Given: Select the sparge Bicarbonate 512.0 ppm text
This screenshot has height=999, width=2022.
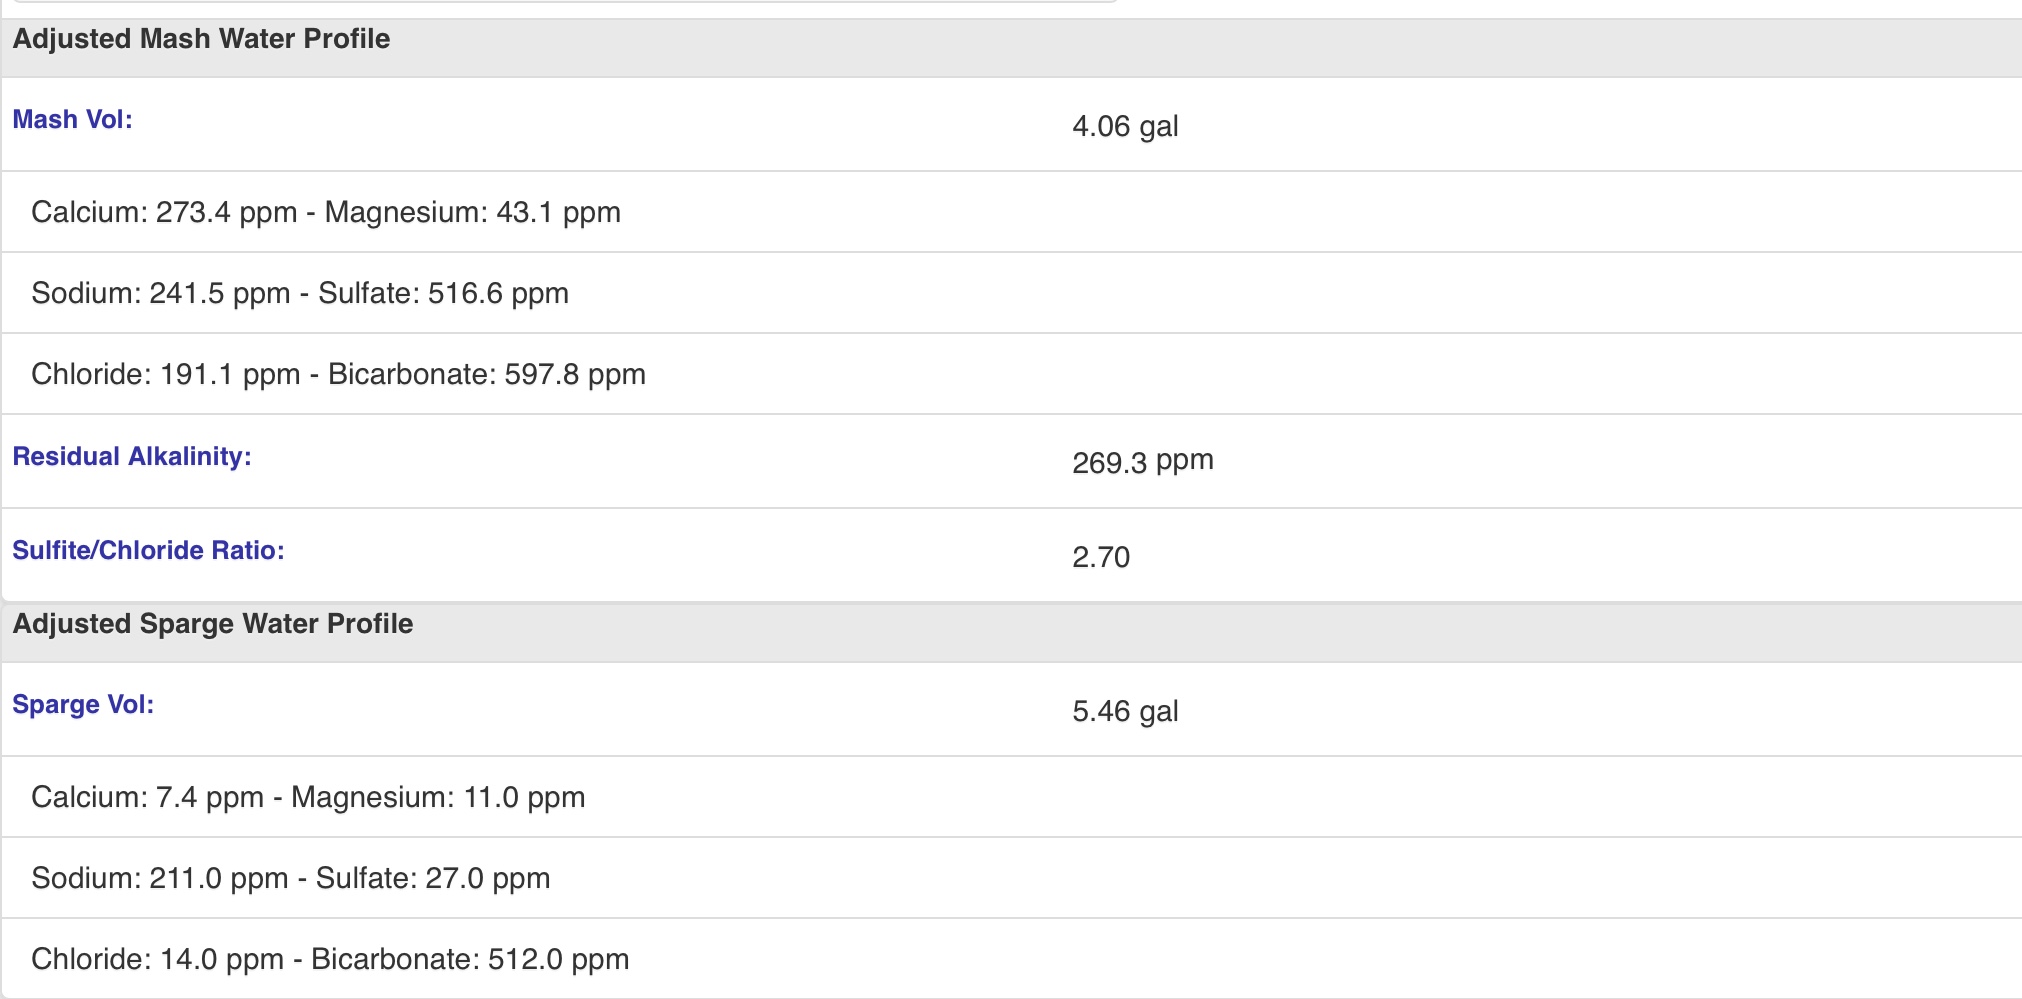Looking at the screenshot, I should coord(470,959).
